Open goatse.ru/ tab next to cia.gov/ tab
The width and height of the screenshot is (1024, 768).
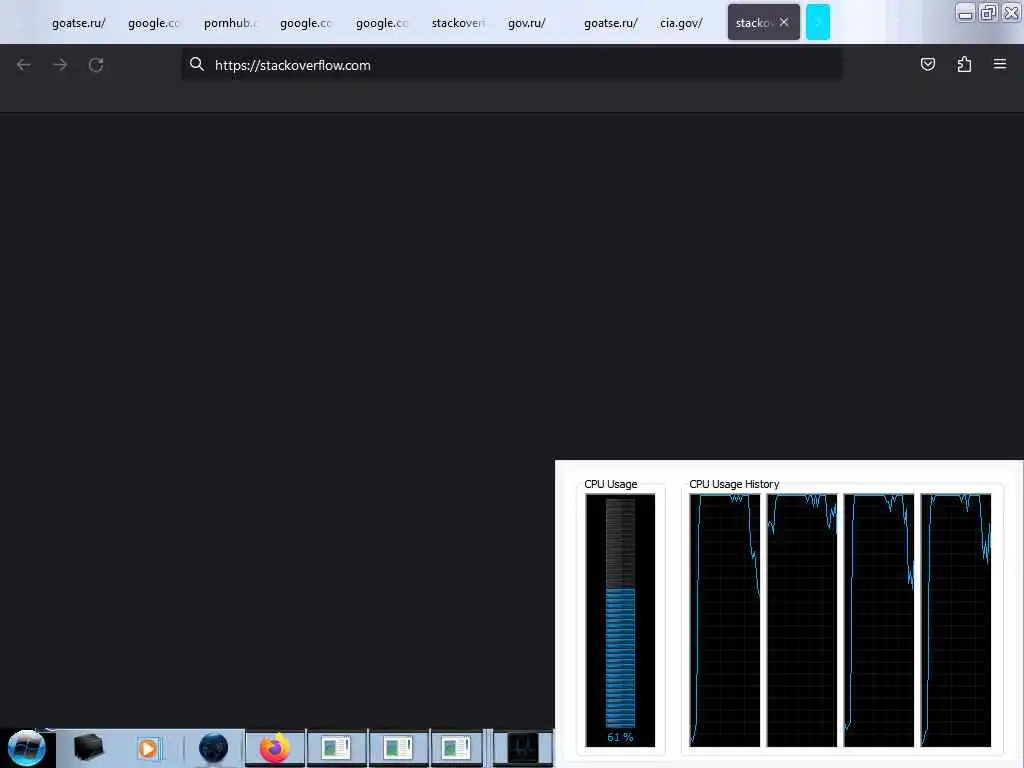click(x=611, y=23)
